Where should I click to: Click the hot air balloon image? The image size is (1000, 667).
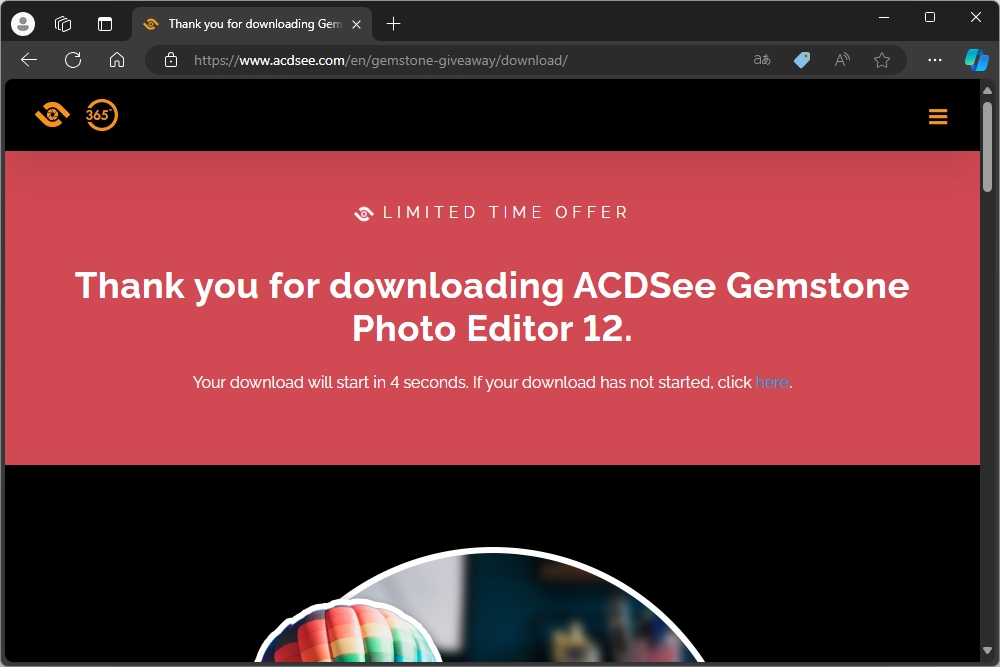click(348, 631)
